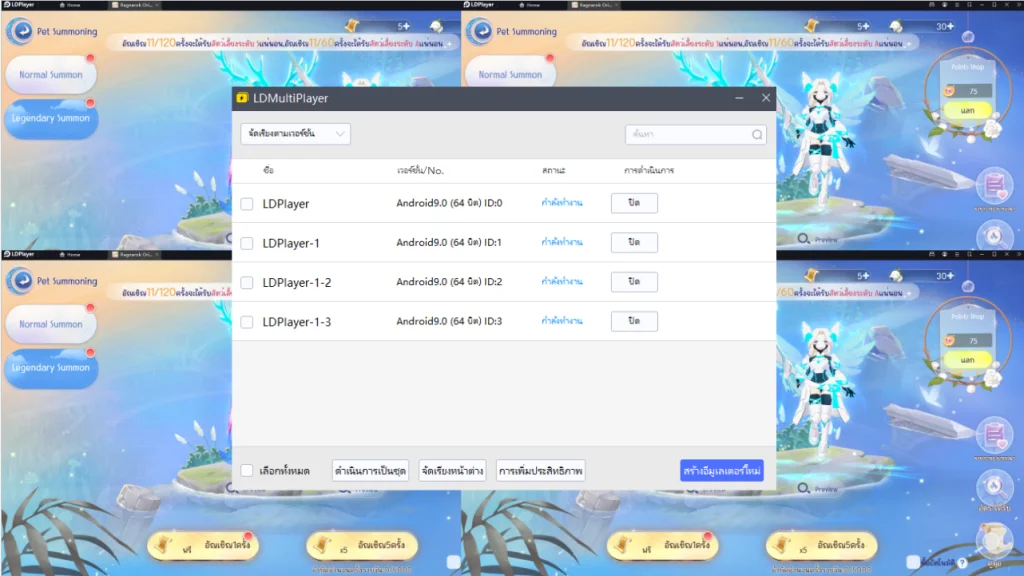Click running status link for LDPlayer-1
Screen dimensions: 1024x576
point(562,242)
